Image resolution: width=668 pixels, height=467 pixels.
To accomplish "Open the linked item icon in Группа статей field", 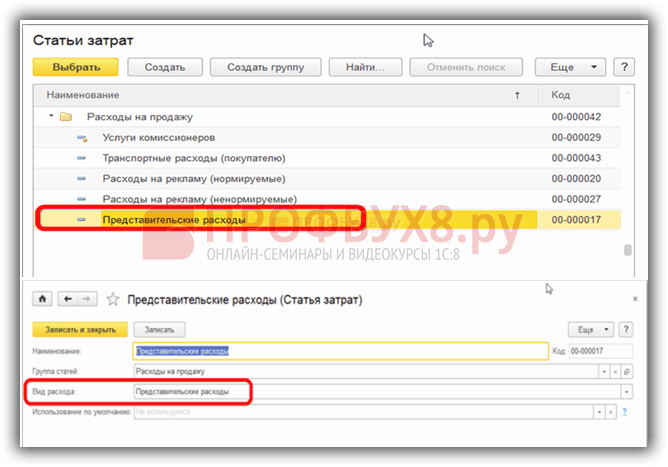I will click(x=627, y=371).
